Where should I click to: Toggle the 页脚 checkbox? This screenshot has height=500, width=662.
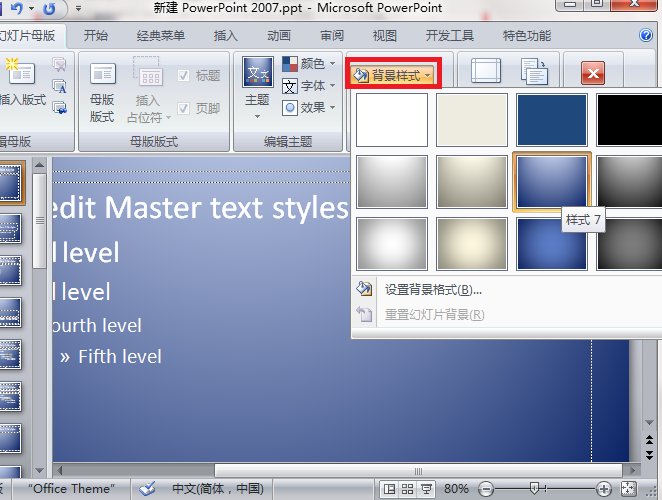(183, 109)
